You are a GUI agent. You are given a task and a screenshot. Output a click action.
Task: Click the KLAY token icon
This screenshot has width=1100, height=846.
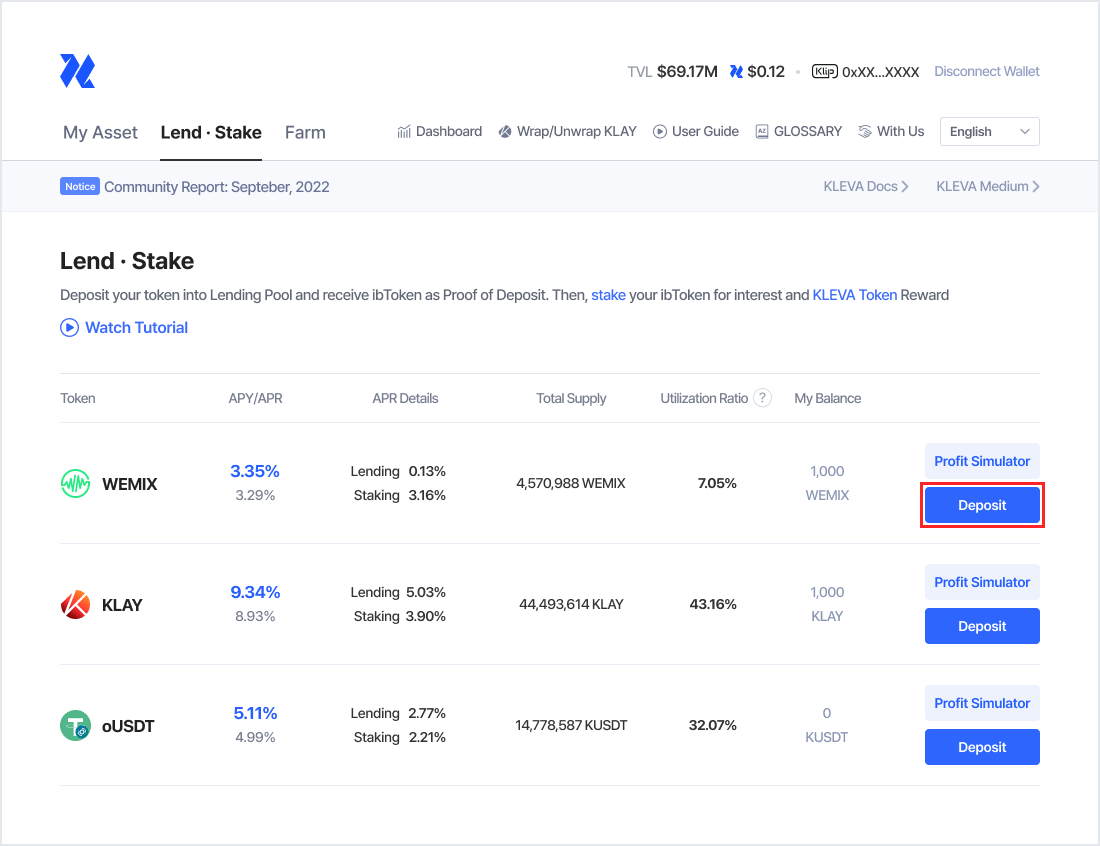click(x=76, y=605)
